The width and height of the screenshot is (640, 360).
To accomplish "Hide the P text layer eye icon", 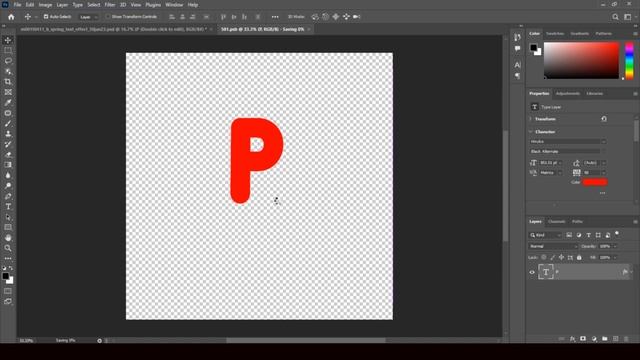I will pyautogui.click(x=532, y=272).
